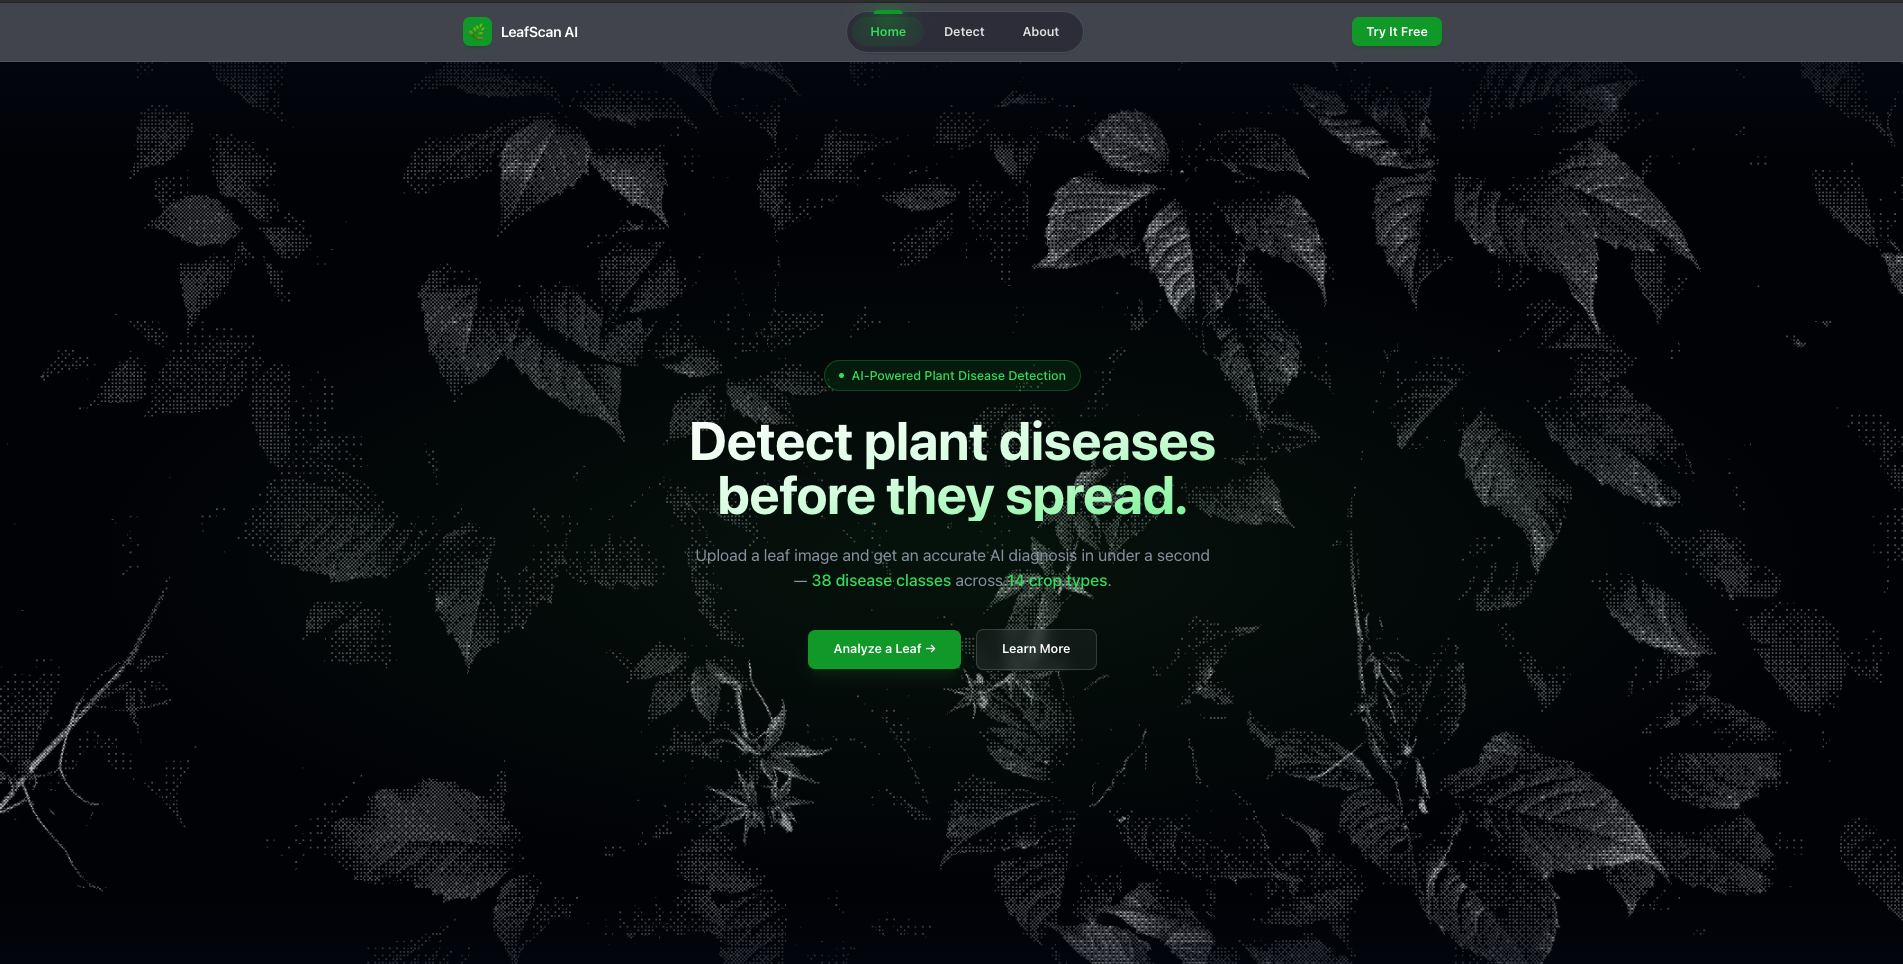Click the subtitle about leaf image upload
The image size is (1903, 964).
pos(952,555)
